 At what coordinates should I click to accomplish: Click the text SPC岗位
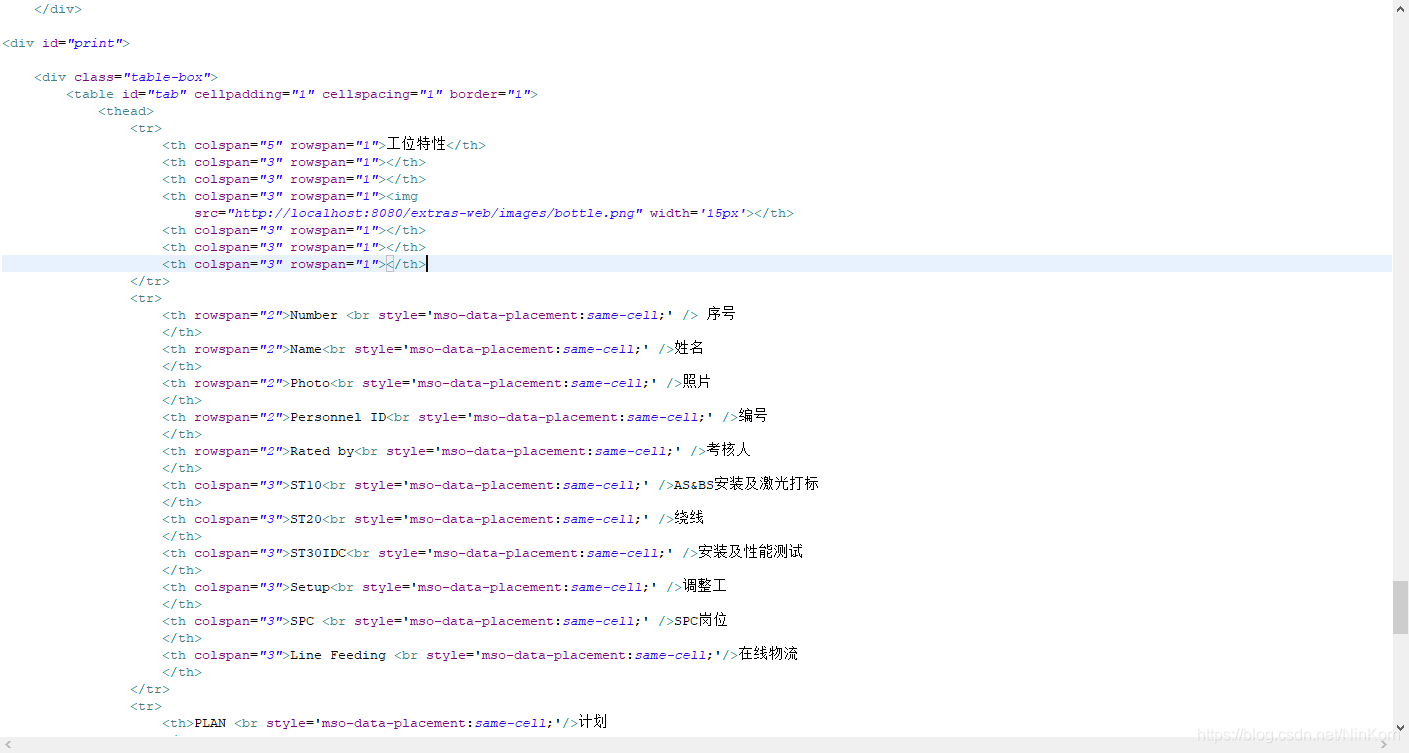tap(700, 620)
